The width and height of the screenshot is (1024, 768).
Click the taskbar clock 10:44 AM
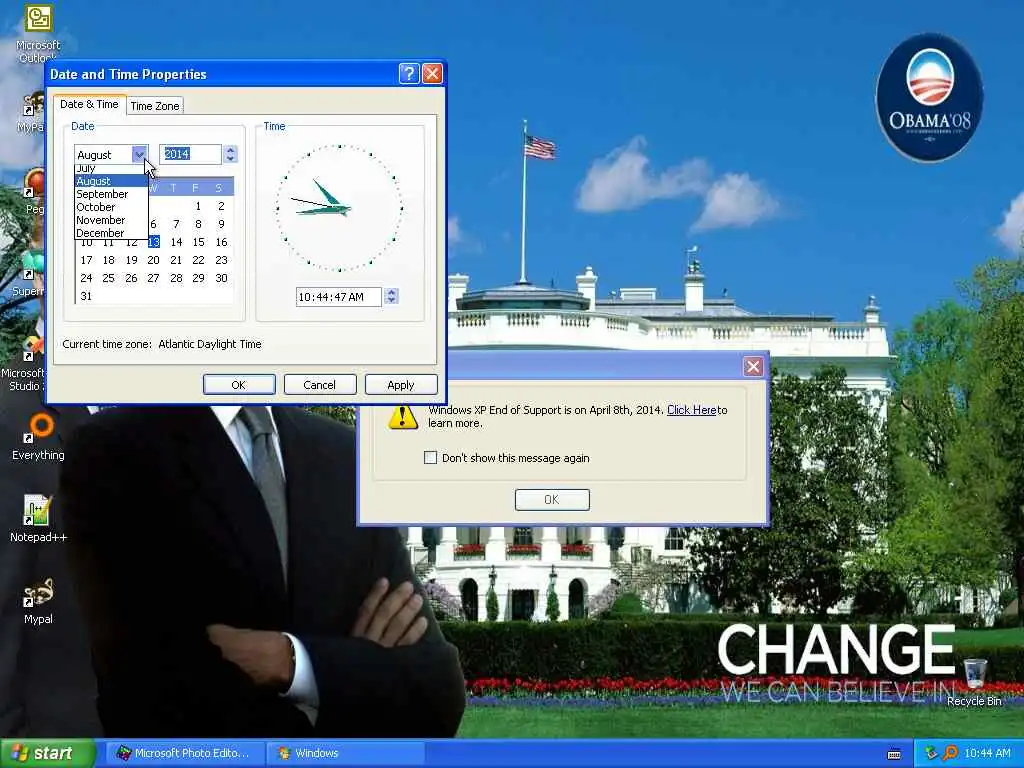[x=987, y=754]
